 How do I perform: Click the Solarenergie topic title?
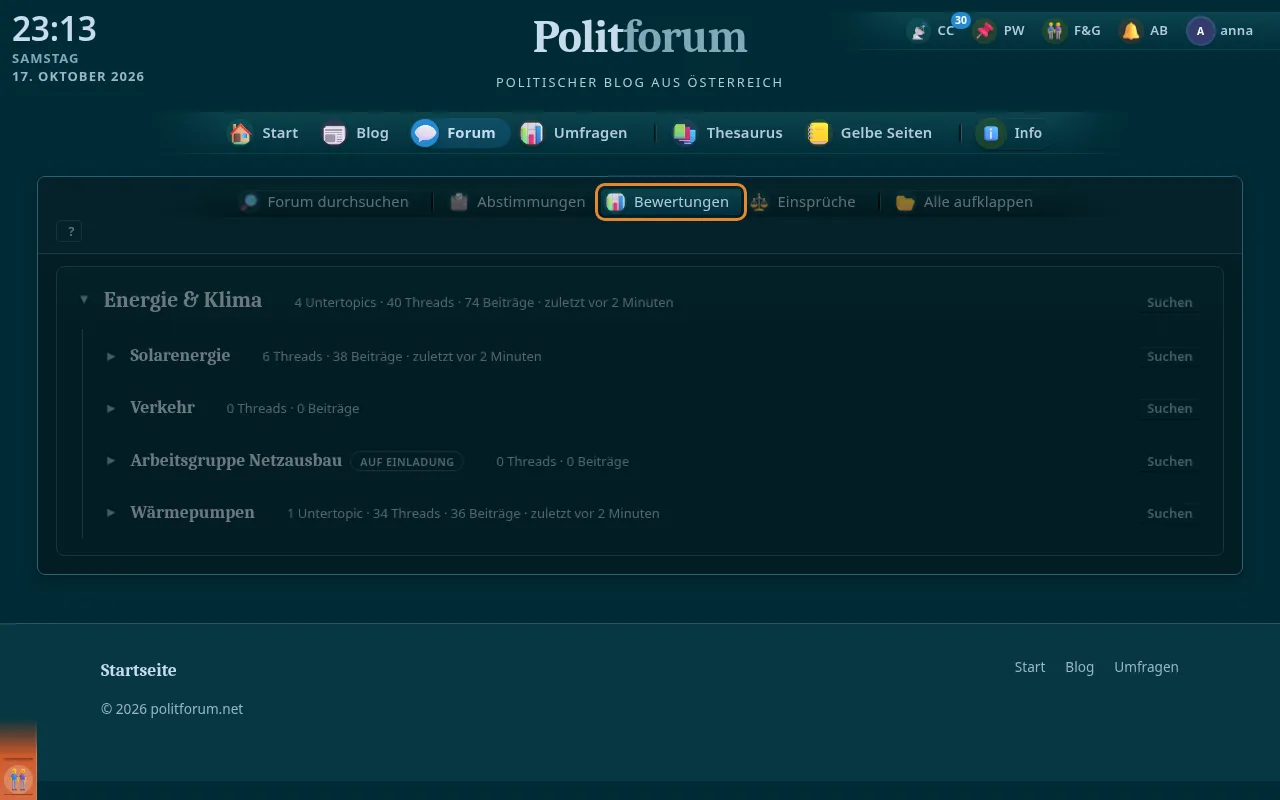pyautogui.click(x=180, y=356)
